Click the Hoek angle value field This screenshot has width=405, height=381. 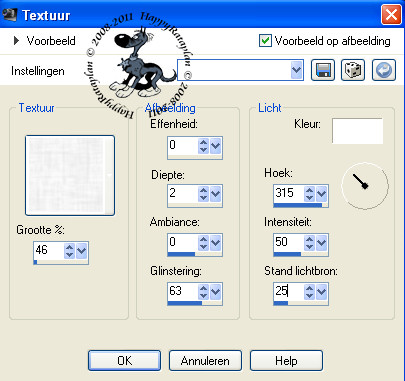pyautogui.click(x=288, y=194)
